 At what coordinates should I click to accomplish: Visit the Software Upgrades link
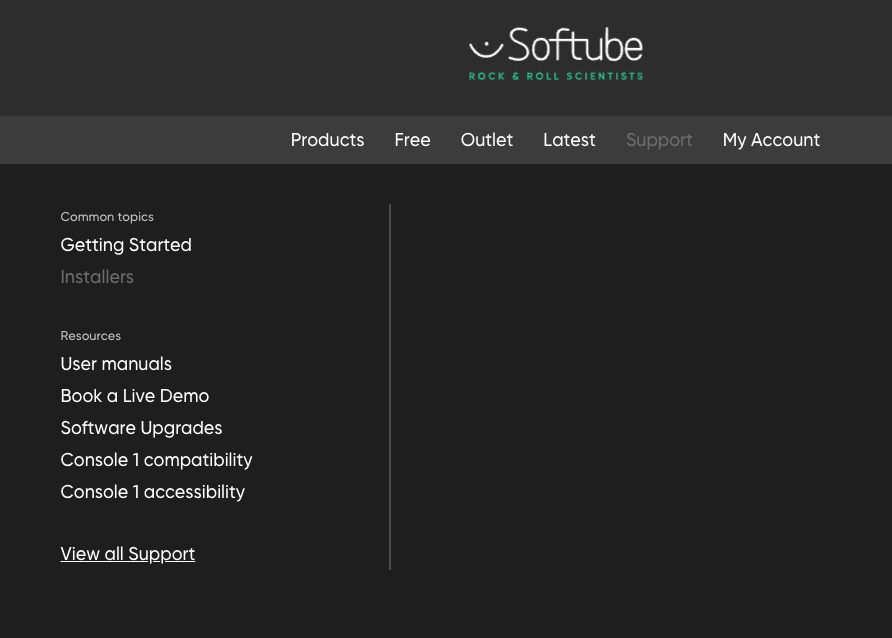click(x=141, y=428)
